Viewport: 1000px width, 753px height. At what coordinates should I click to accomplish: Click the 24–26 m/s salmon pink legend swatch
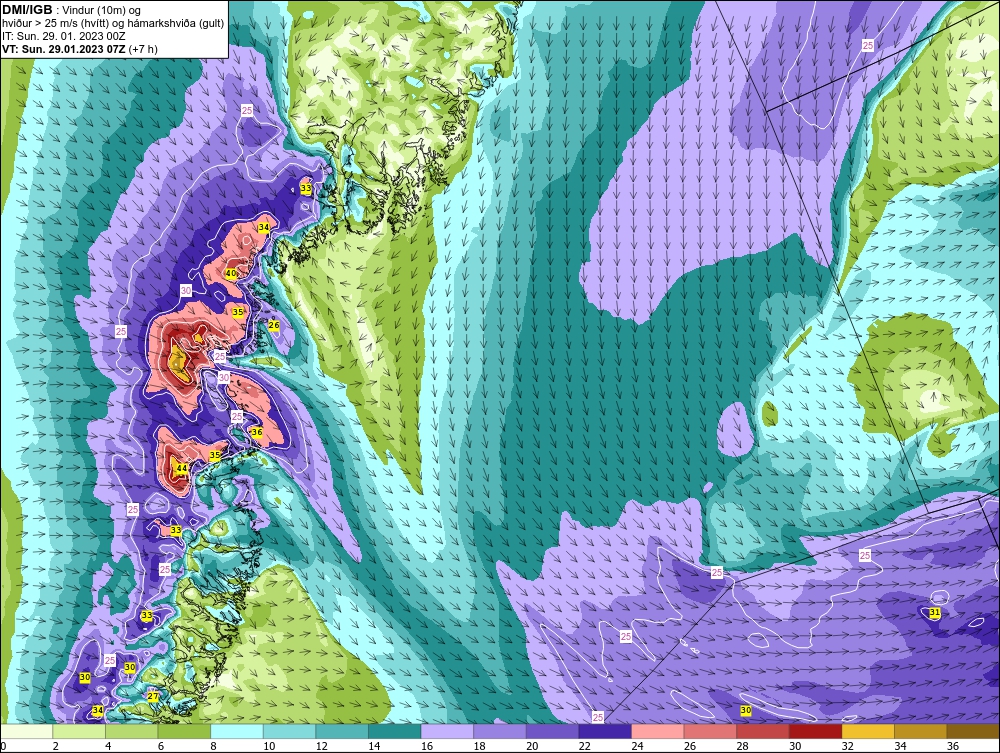click(658, 731)
